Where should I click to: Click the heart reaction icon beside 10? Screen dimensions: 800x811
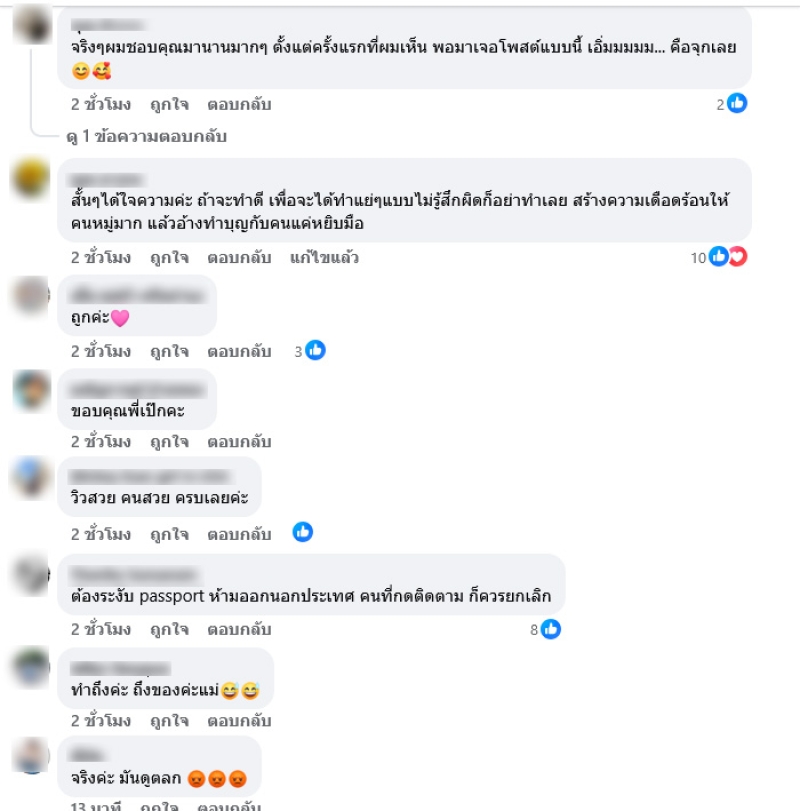(x=739, y=257)
